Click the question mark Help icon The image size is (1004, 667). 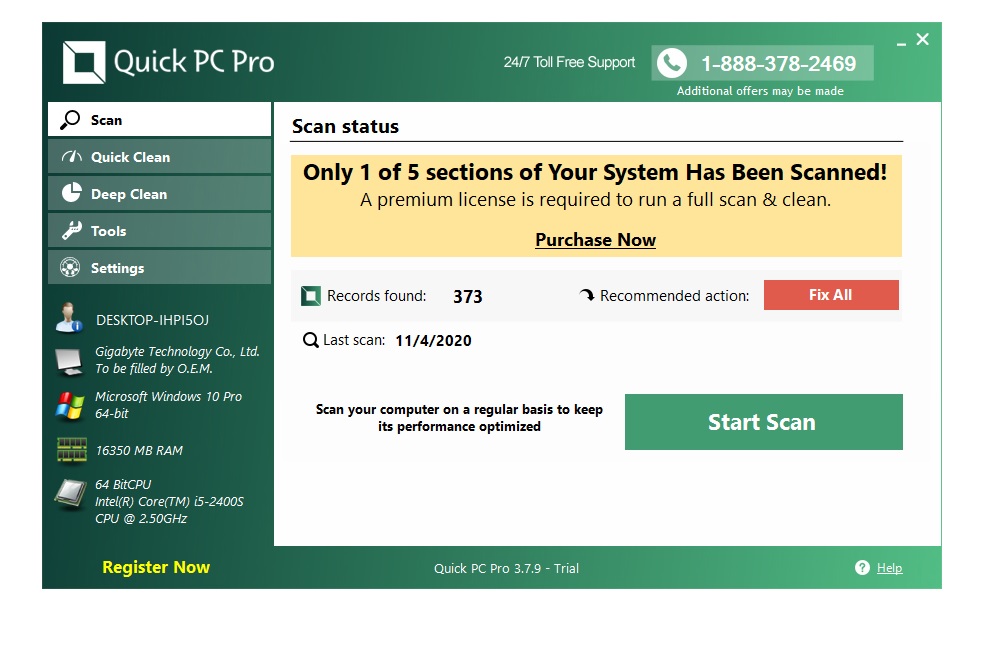(862, 568)
